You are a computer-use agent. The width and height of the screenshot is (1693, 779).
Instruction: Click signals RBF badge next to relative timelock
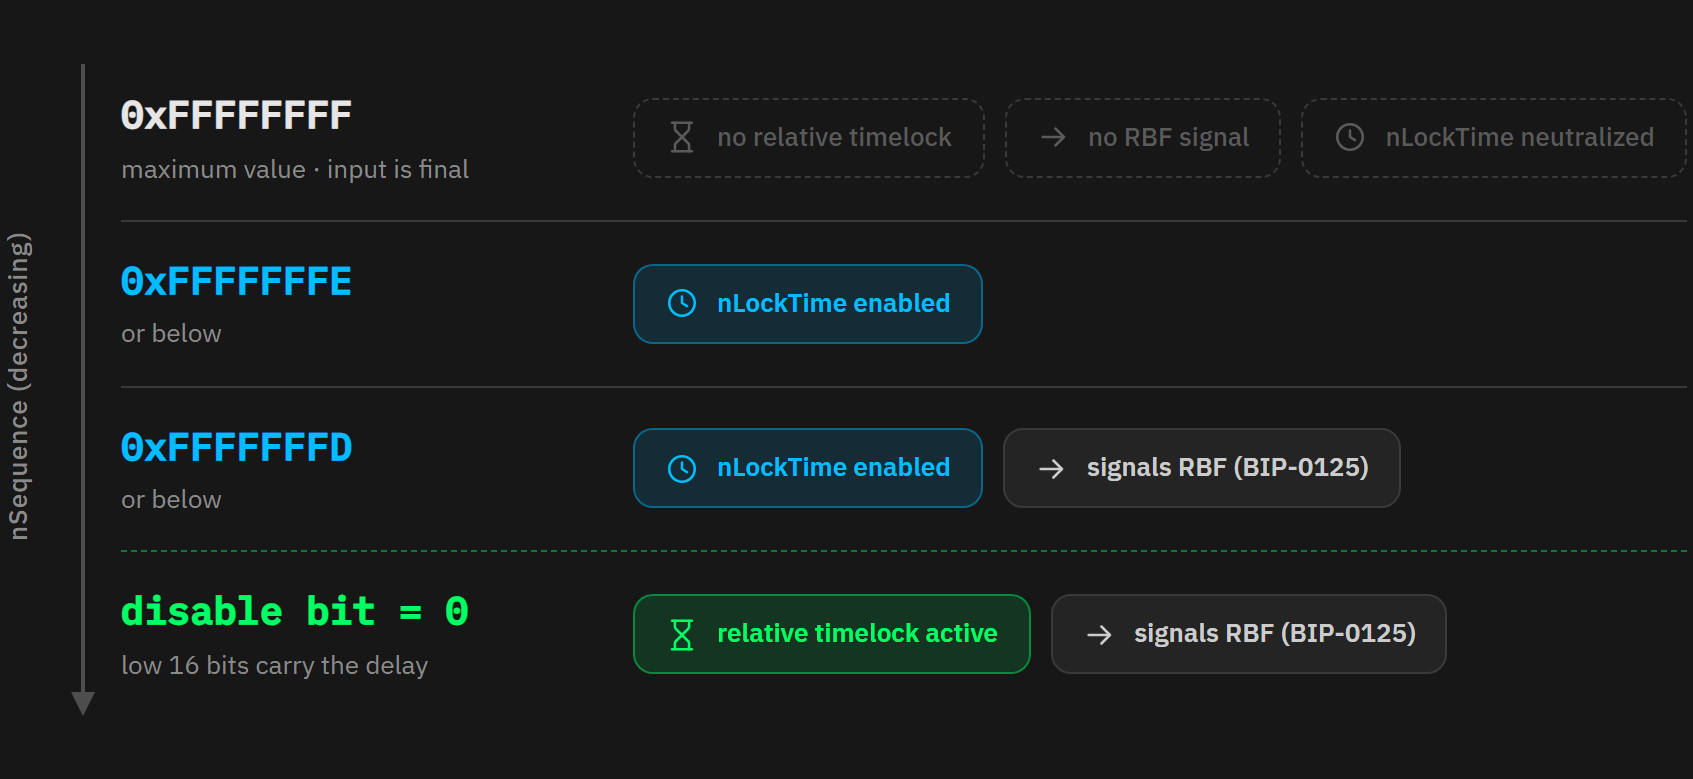click(1249, 634)
